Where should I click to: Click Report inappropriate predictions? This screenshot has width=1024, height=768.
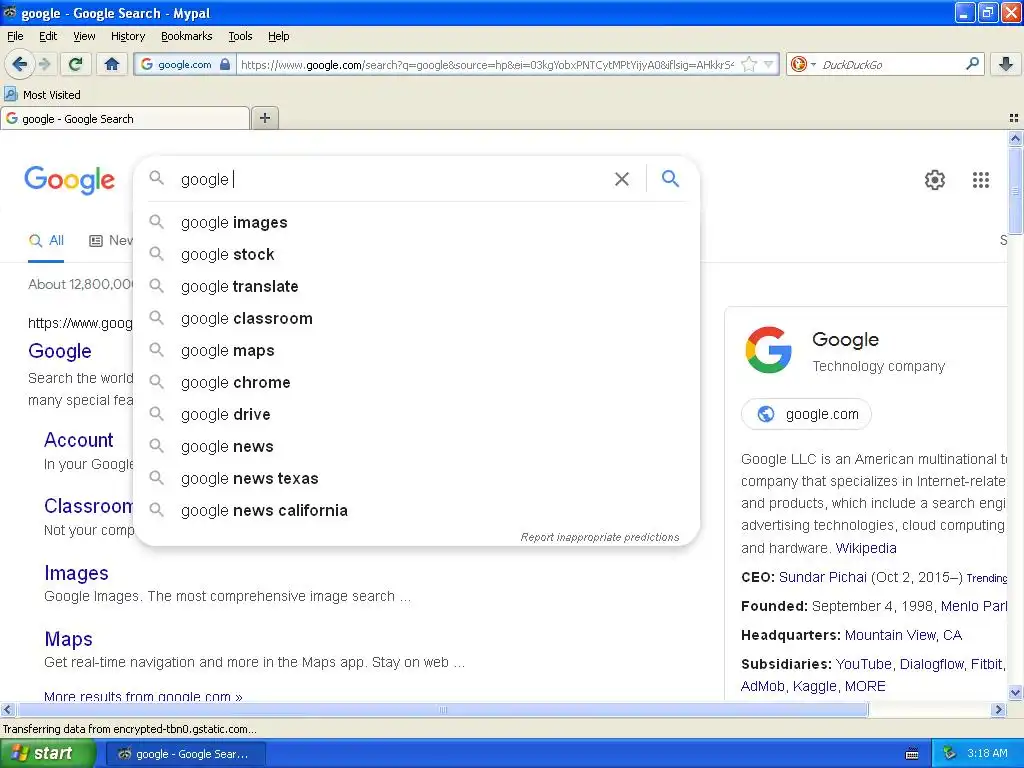[600, 537]
